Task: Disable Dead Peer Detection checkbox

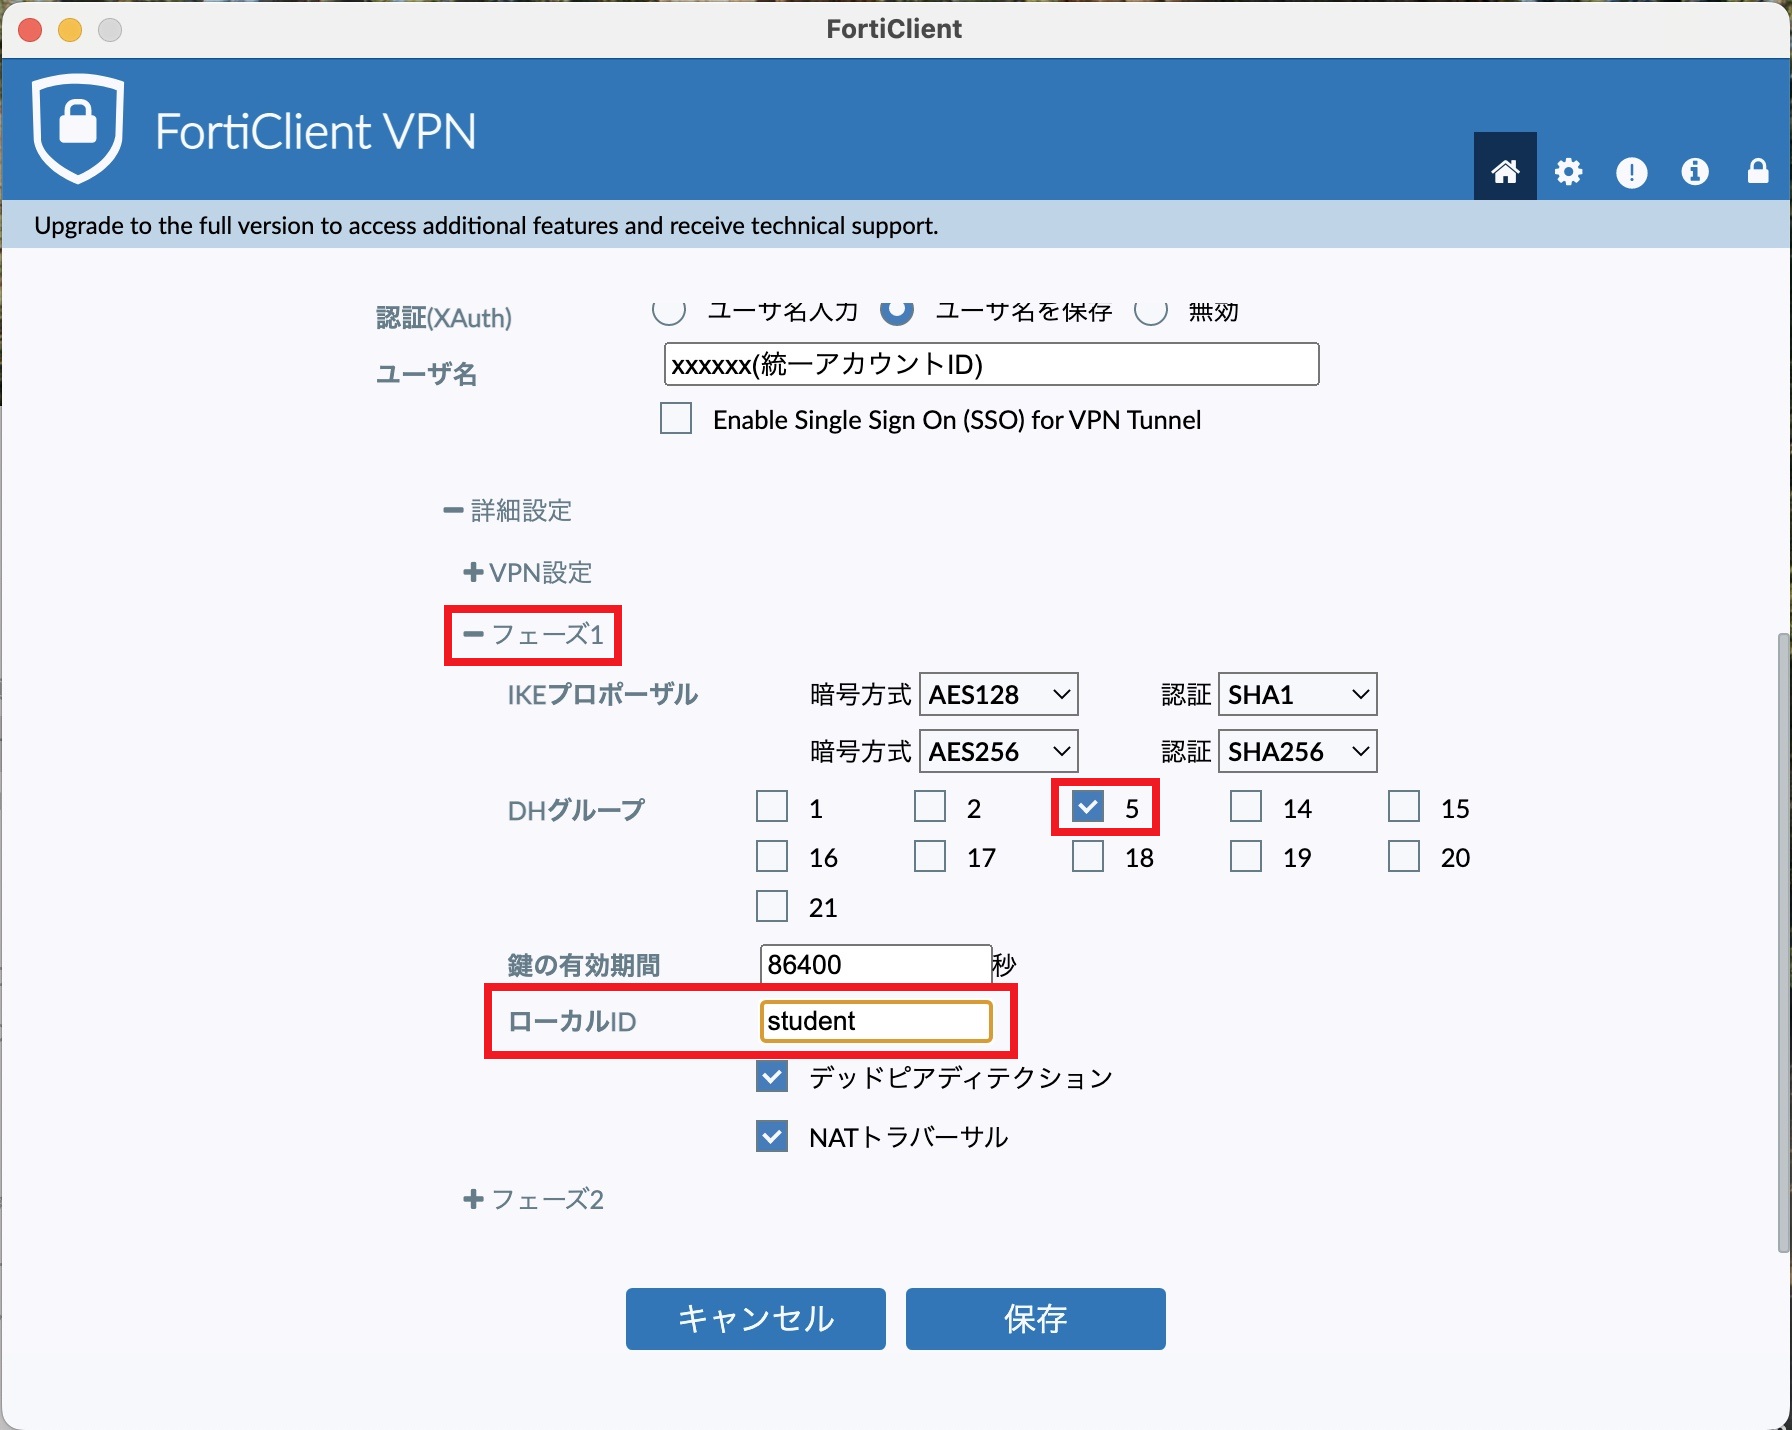Action: click(772, 1077)
